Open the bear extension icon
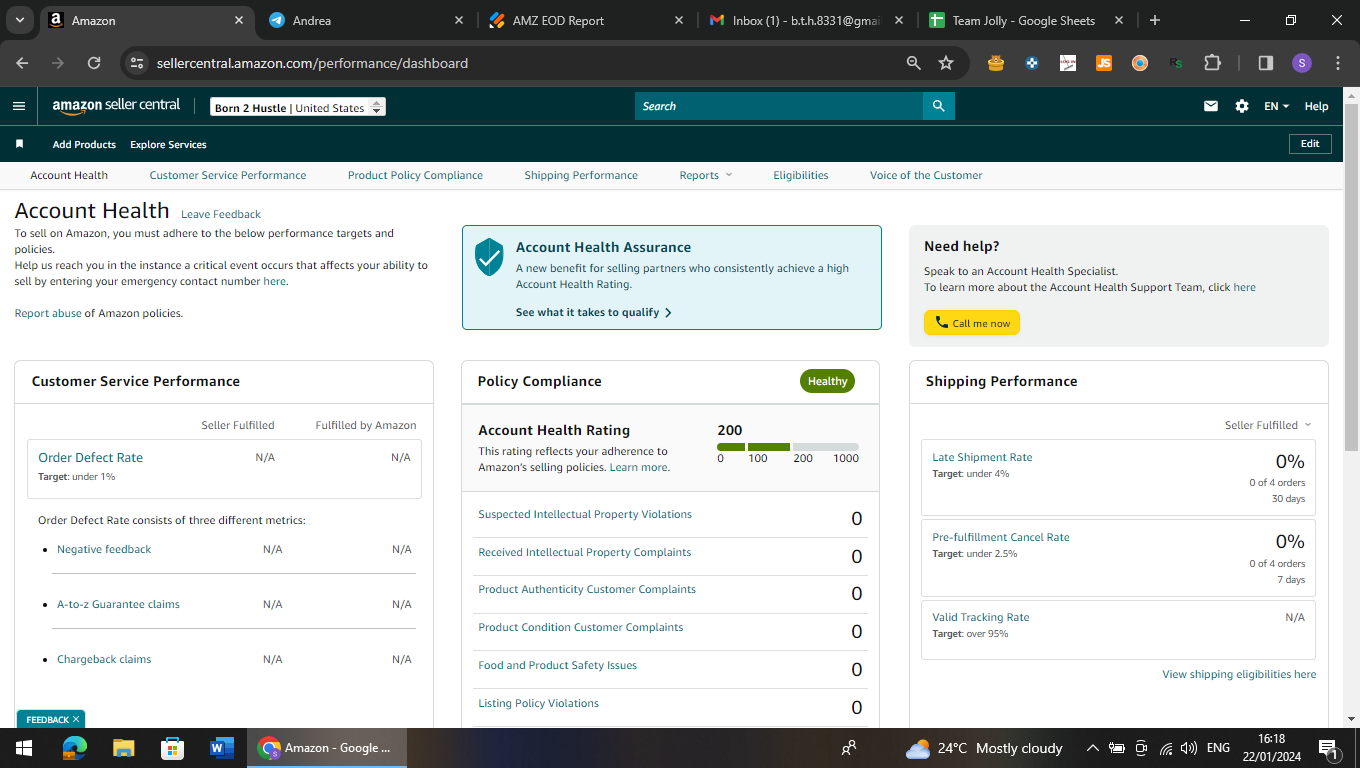 coord(995,63)
